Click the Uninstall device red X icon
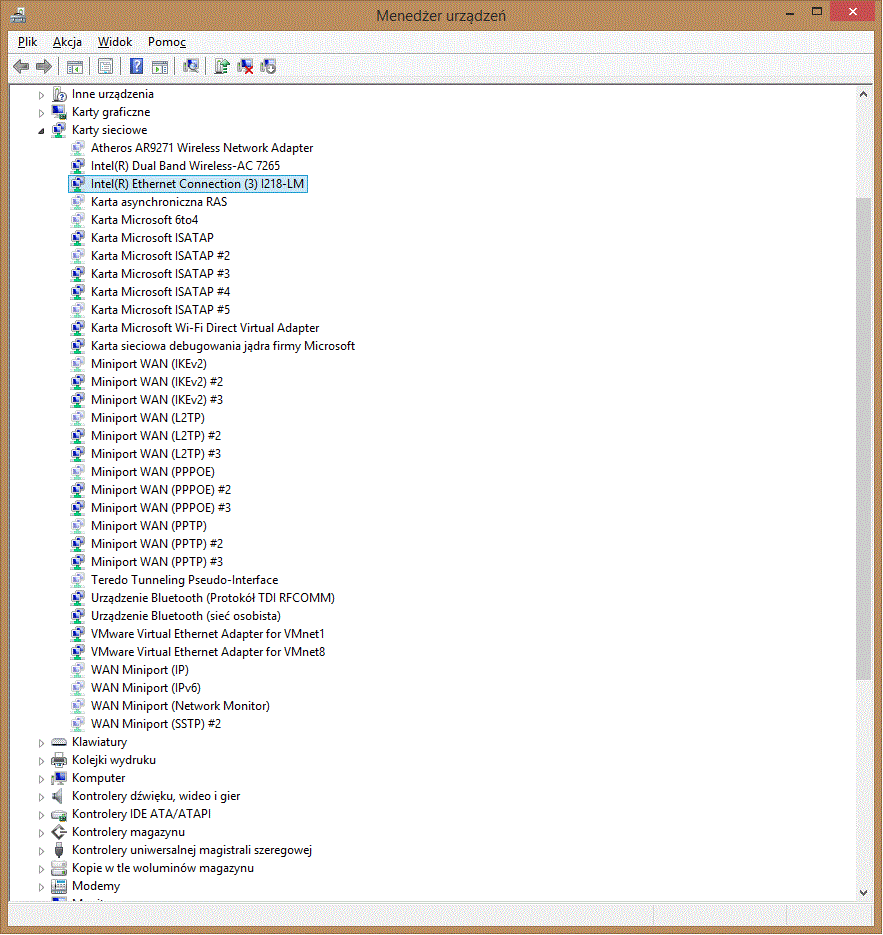 245,67
